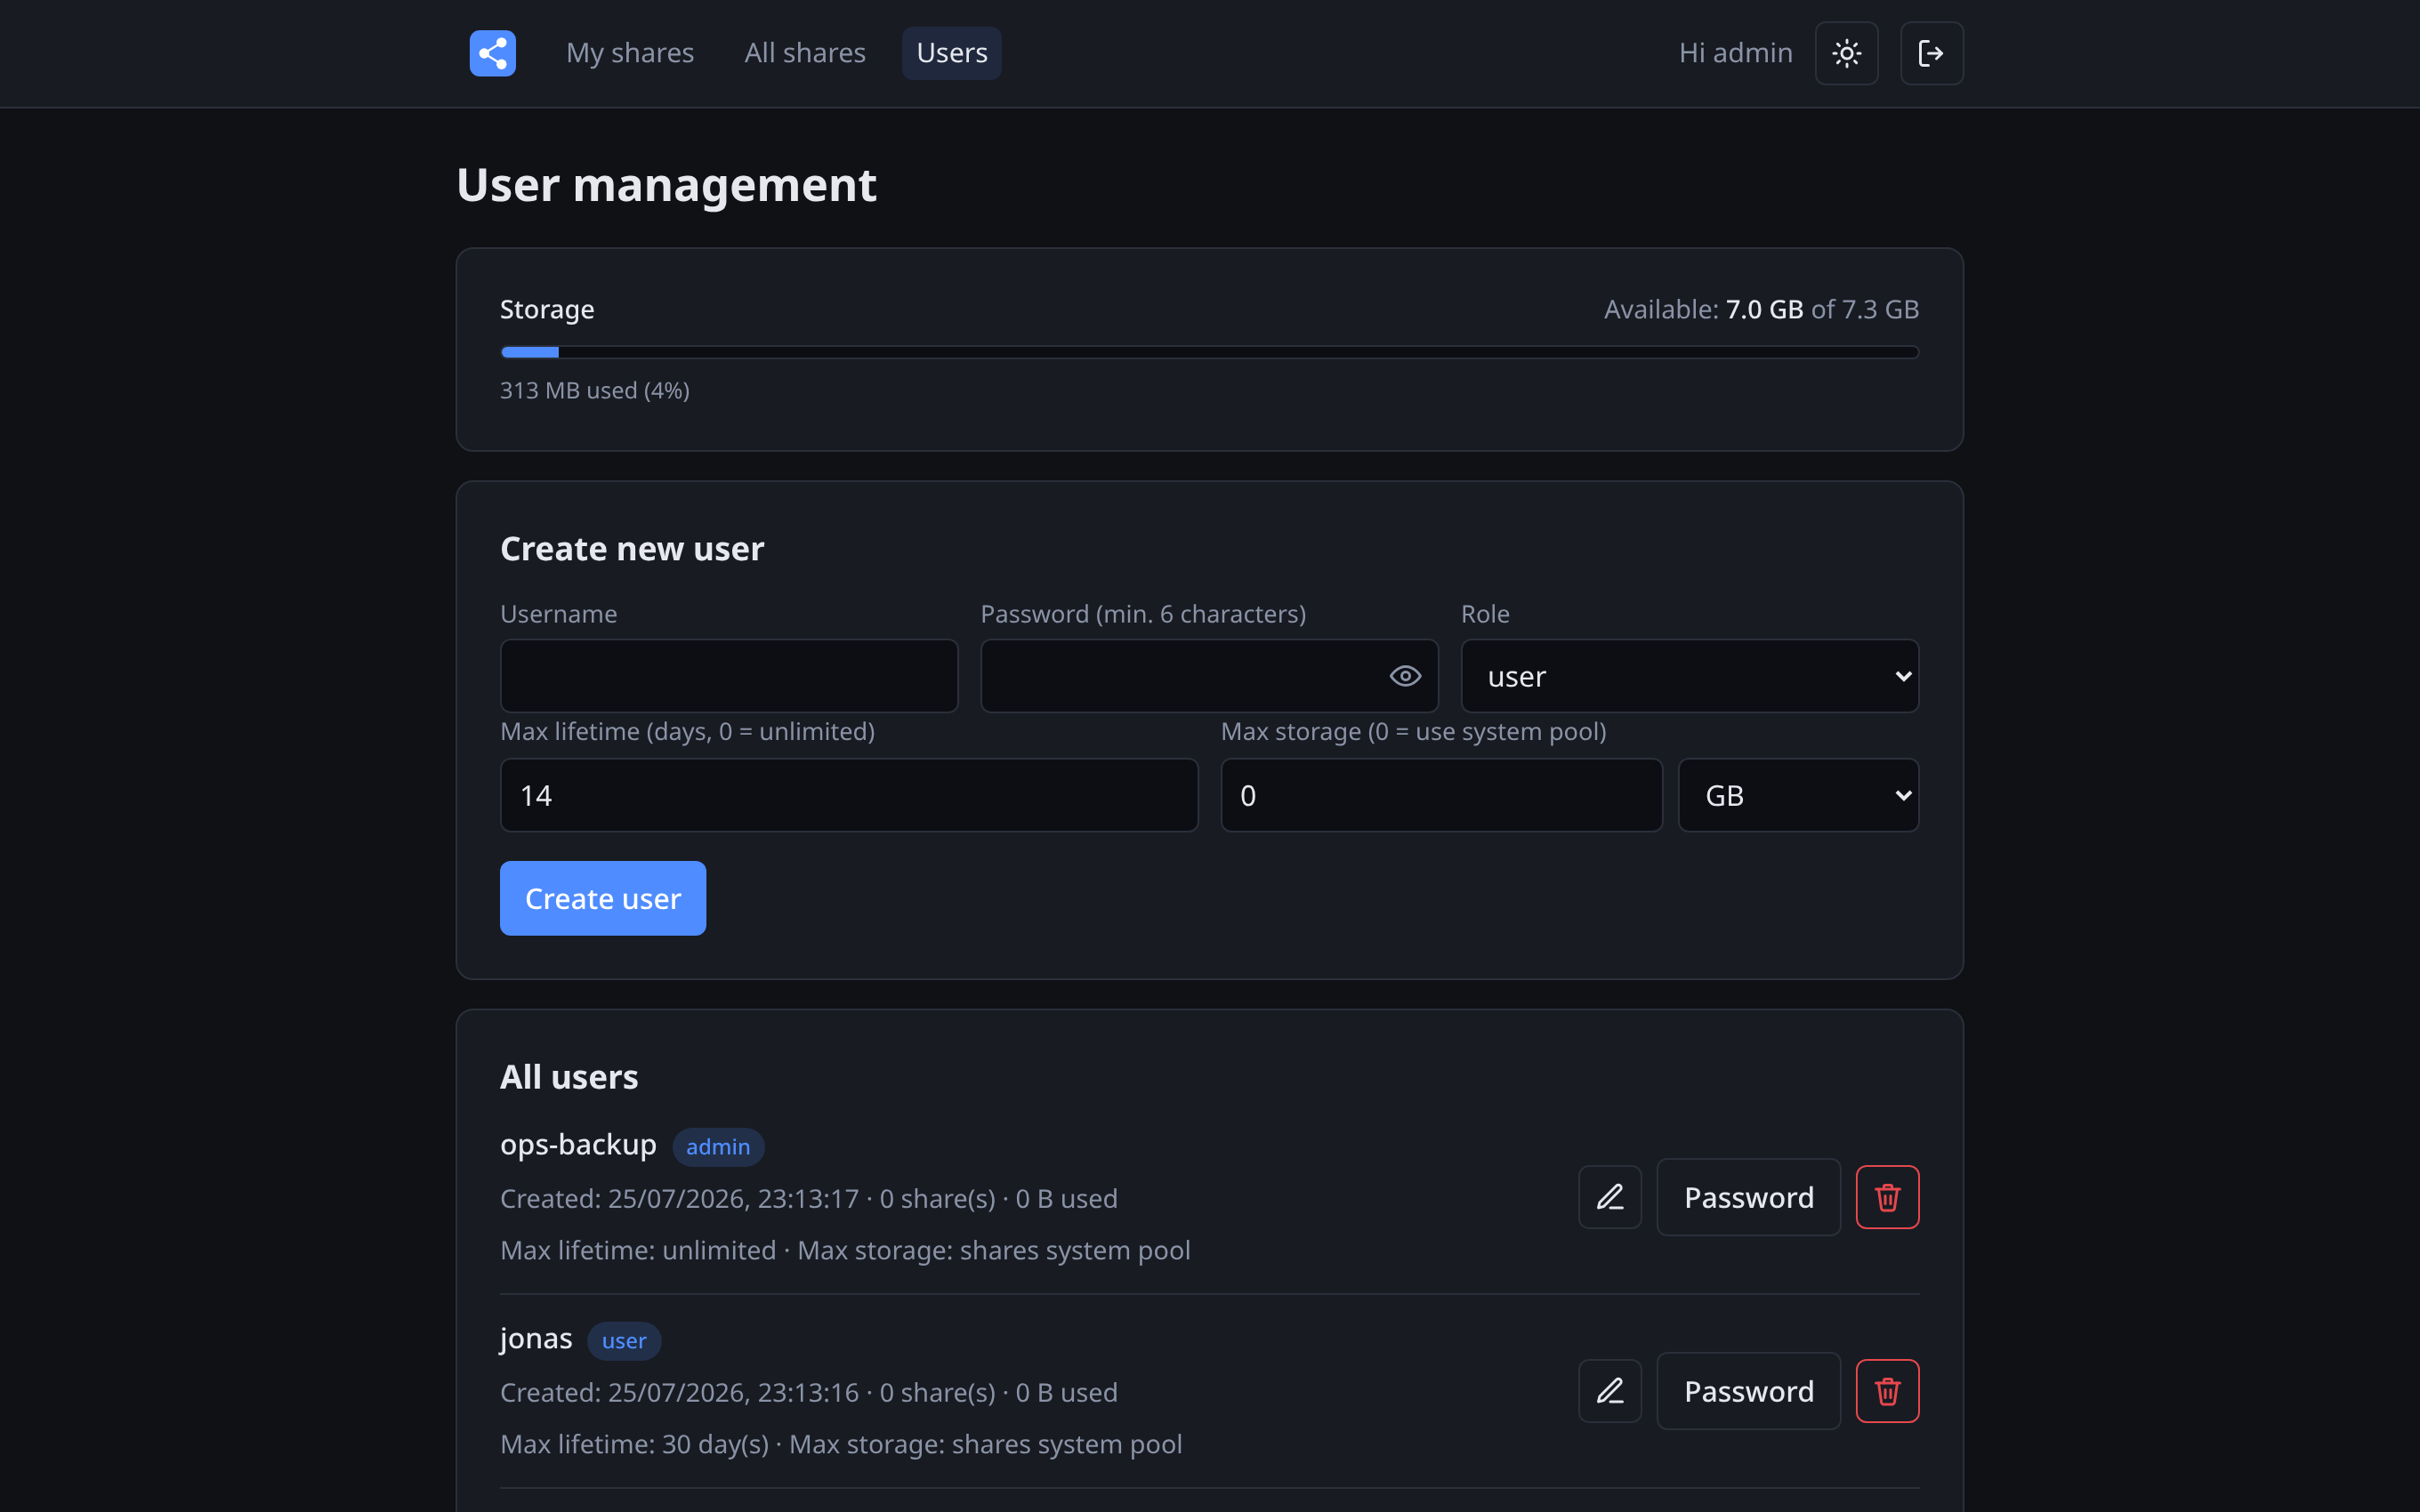Screen dimensions: 2420x1512
Task: Click the jonas username
Action: [x=536, y=1338]
